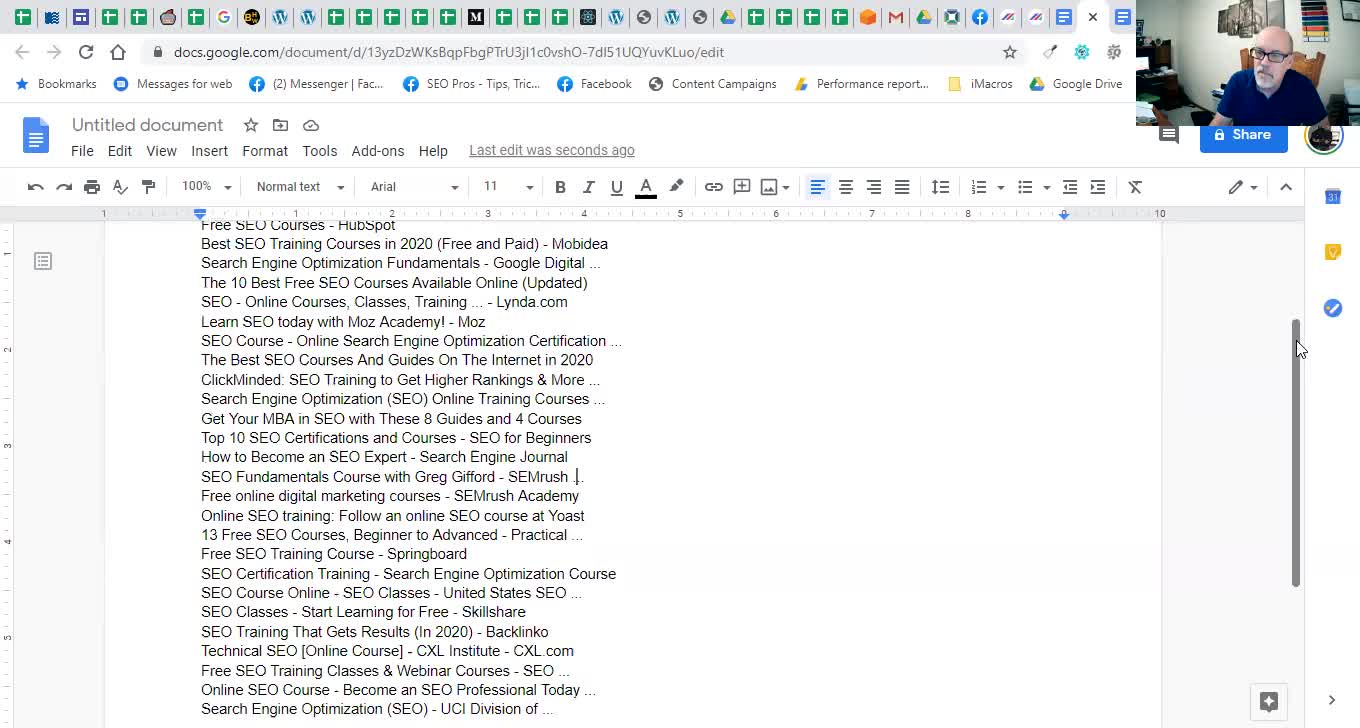The width and height of the screenshot is (1360, 728).
Task: Open the Google Drive bookmark
Action: (1076, 84)
